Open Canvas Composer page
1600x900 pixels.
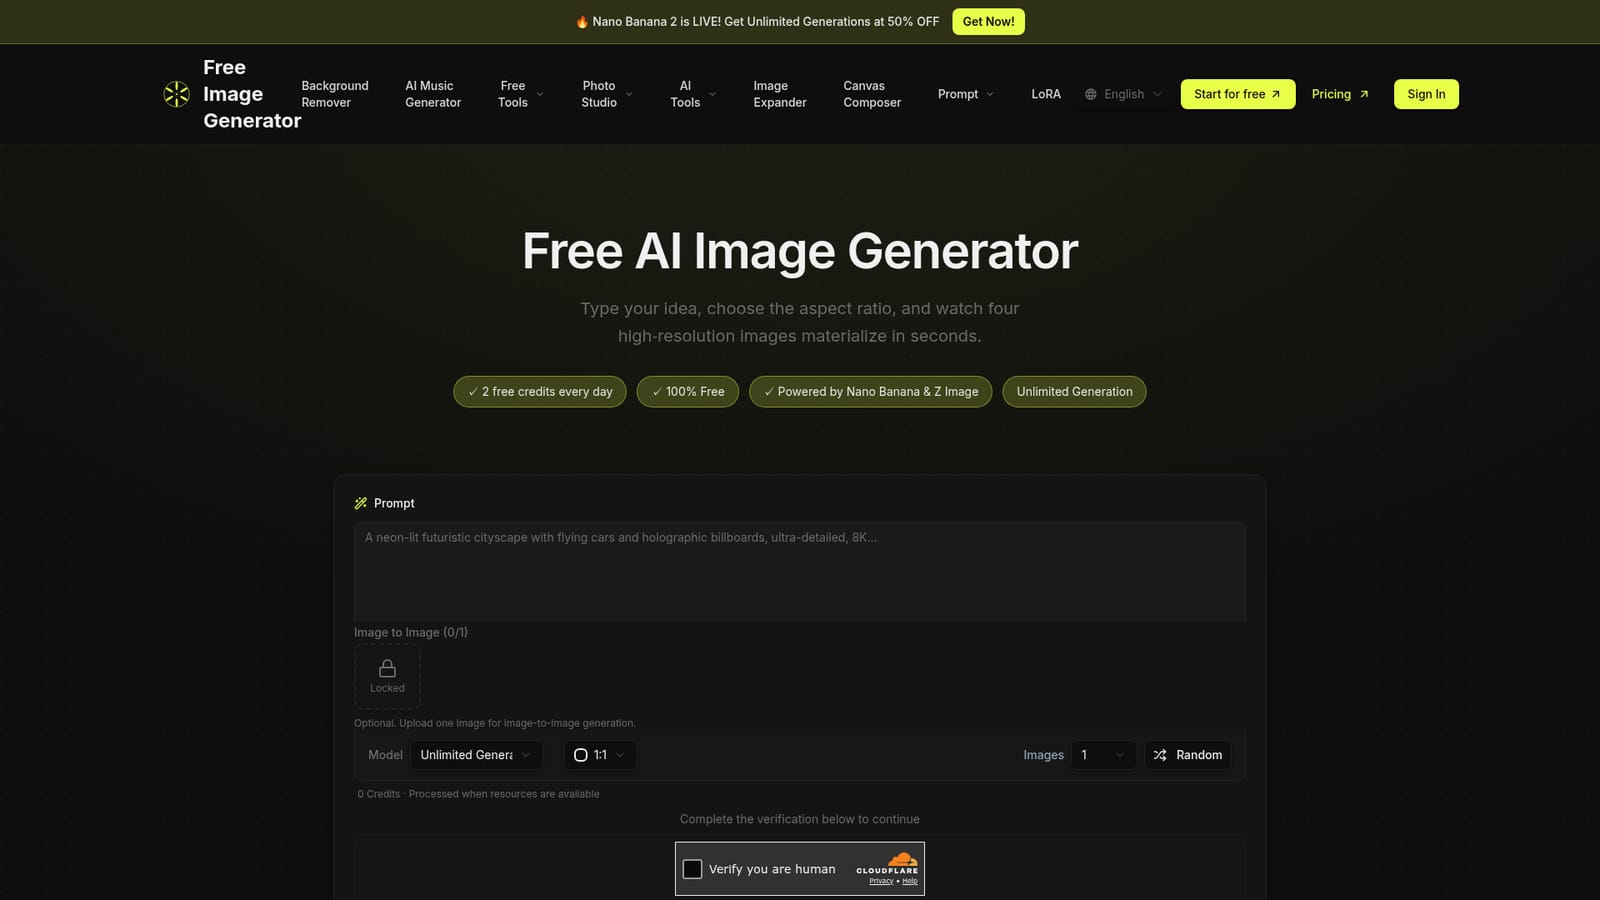(872, 94)
